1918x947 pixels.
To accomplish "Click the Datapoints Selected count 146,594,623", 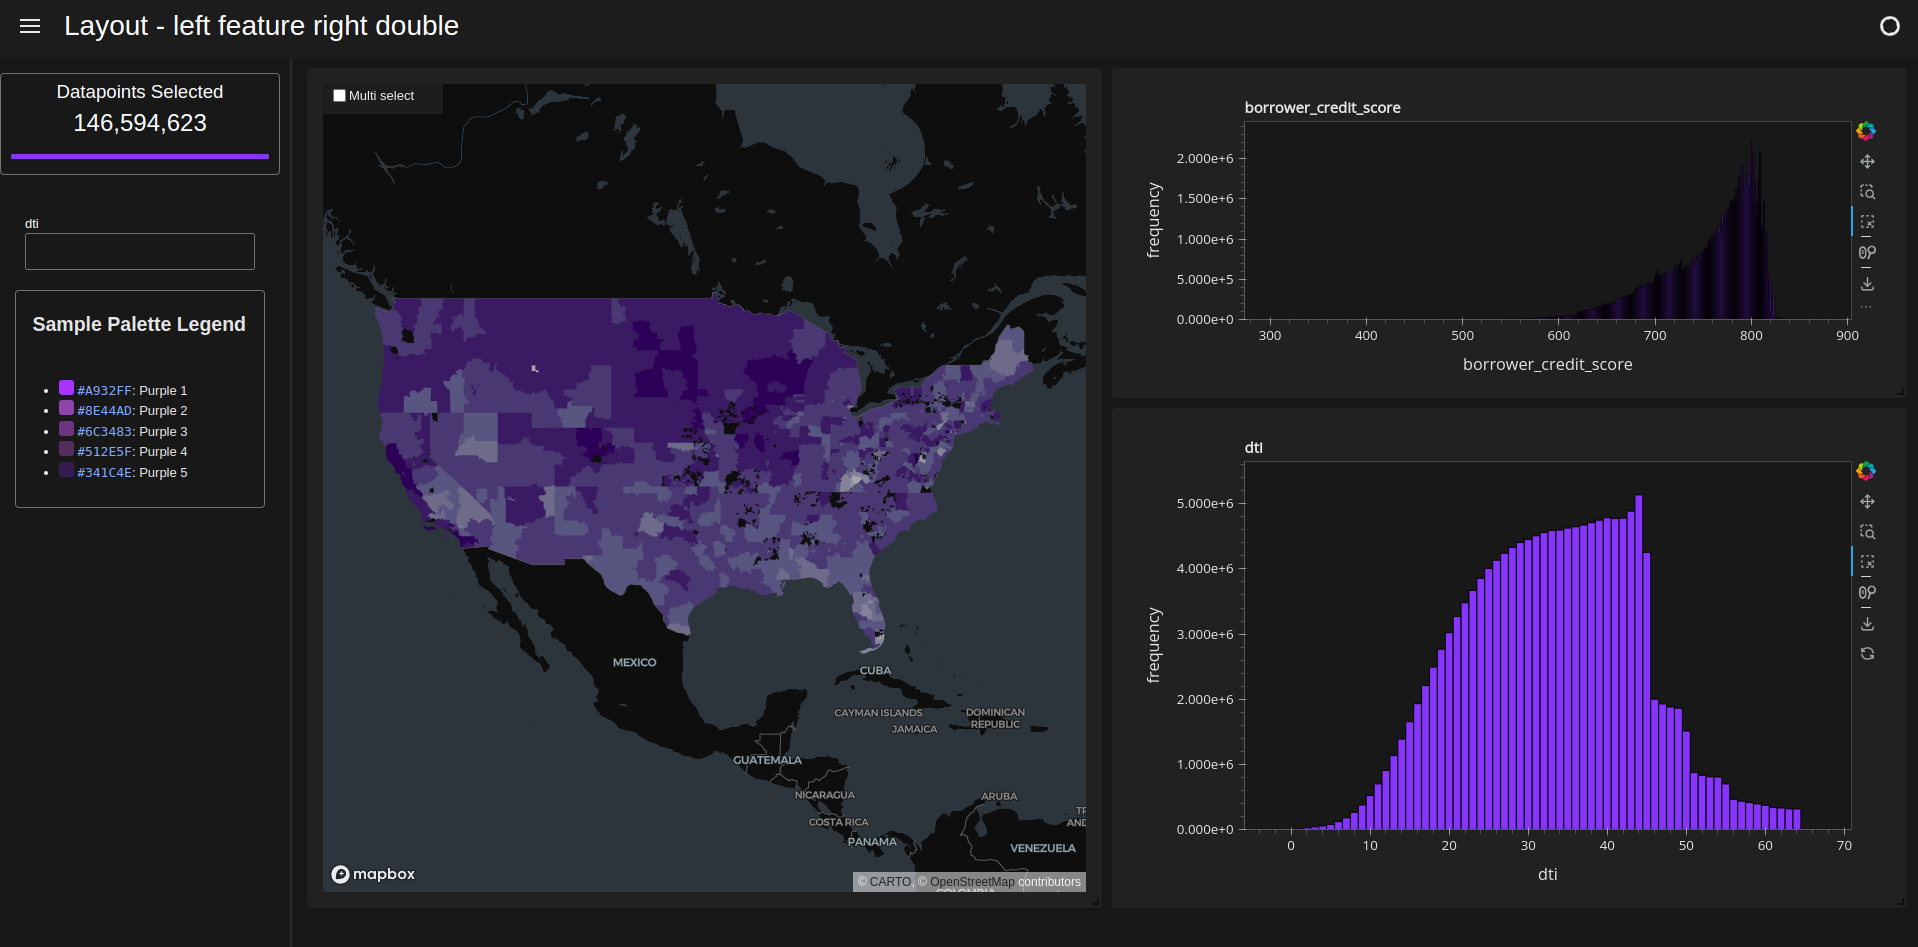I will [140, 123].
